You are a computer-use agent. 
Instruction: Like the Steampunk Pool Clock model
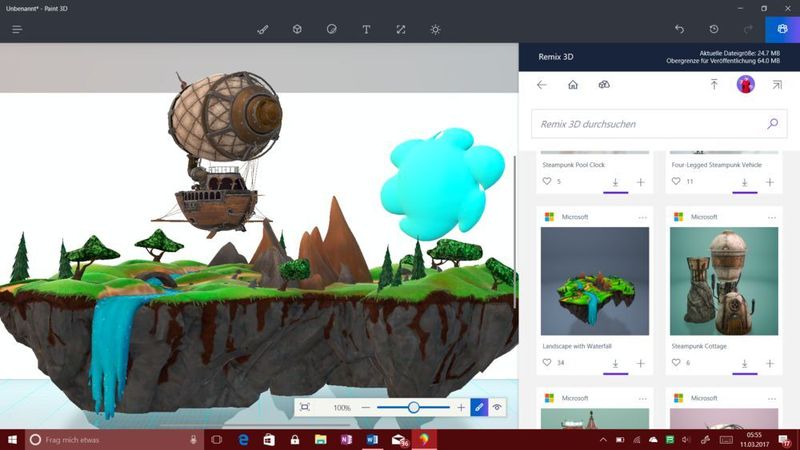pyautogui.click(x=547, y=181)
